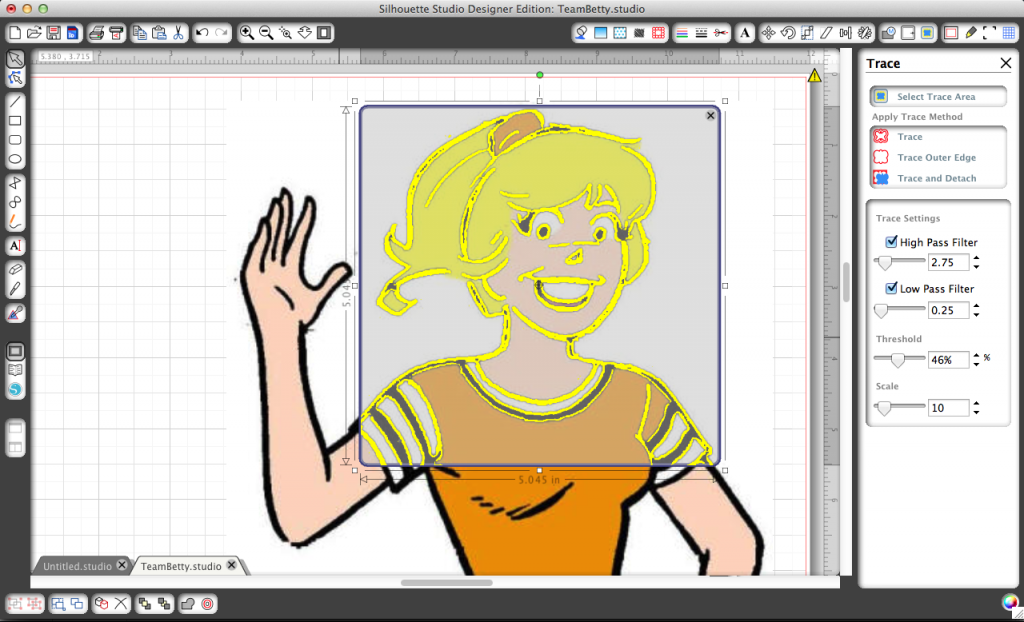Select the Rounded Rectangle tool
Screen dimensions: 1024x622
(x=15, y=140)
